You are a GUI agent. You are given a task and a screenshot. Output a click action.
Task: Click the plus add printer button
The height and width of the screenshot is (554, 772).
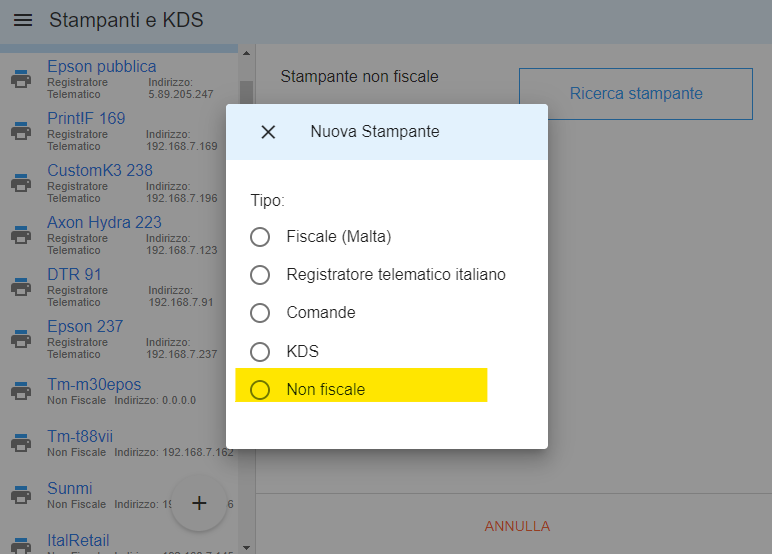coord(199,503)
